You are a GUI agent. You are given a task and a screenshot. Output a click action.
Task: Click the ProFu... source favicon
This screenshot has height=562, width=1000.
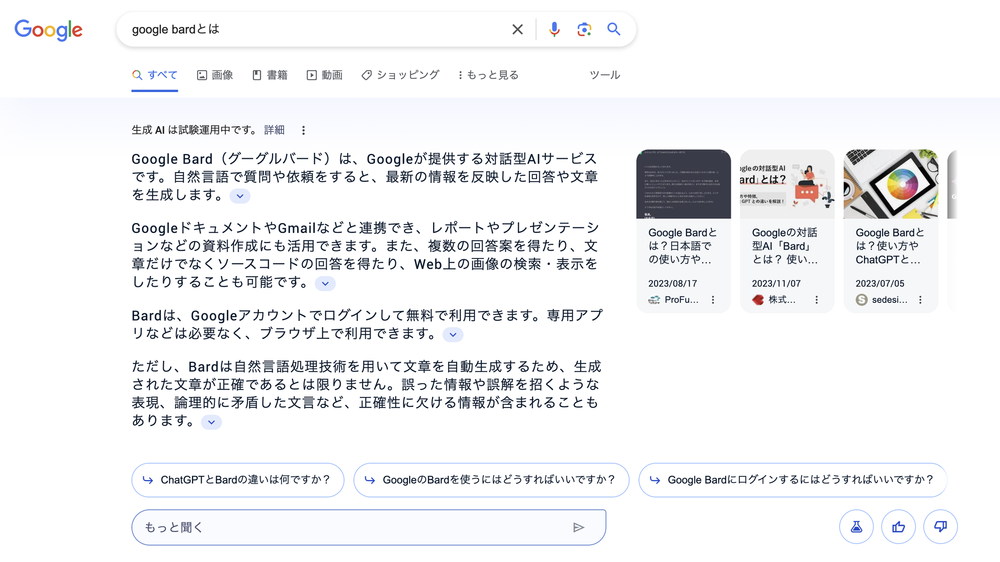(654, 300)
